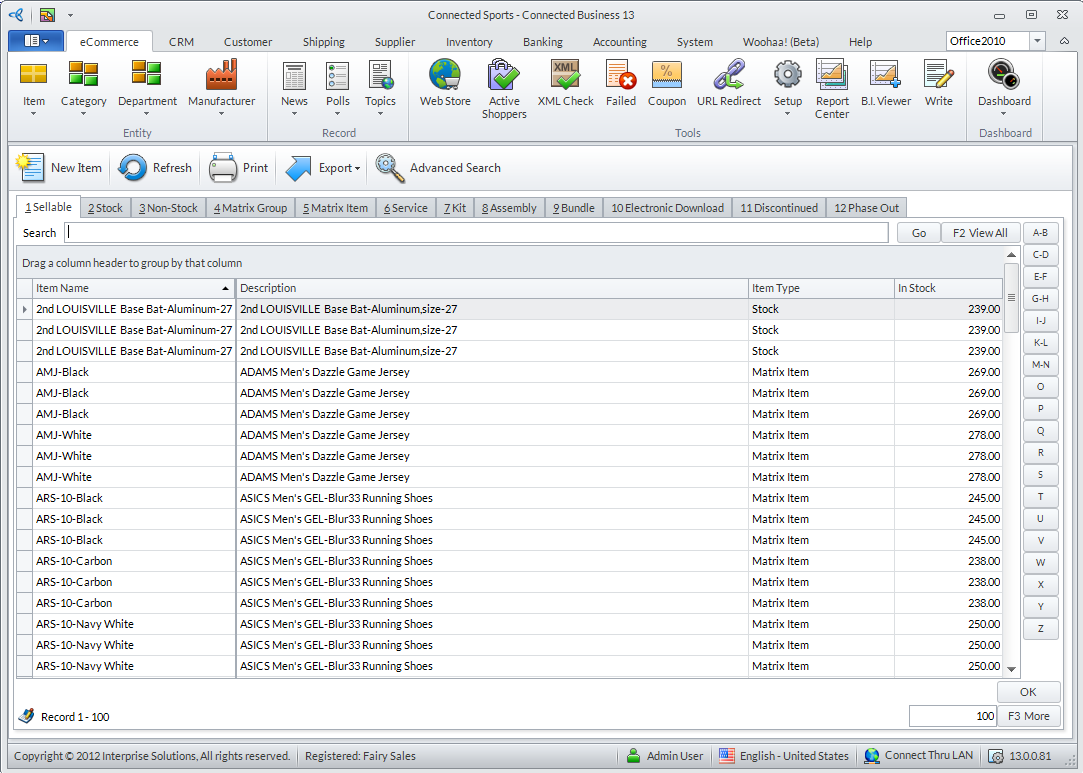The image size is (1083, 773).
Task: Sort by the In Stock column header
Action: point(947,288)
